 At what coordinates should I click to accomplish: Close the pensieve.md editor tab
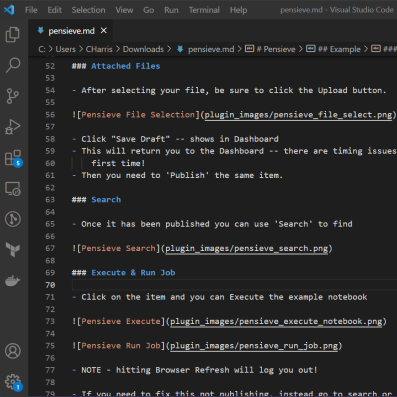click(x=104, y=31)
